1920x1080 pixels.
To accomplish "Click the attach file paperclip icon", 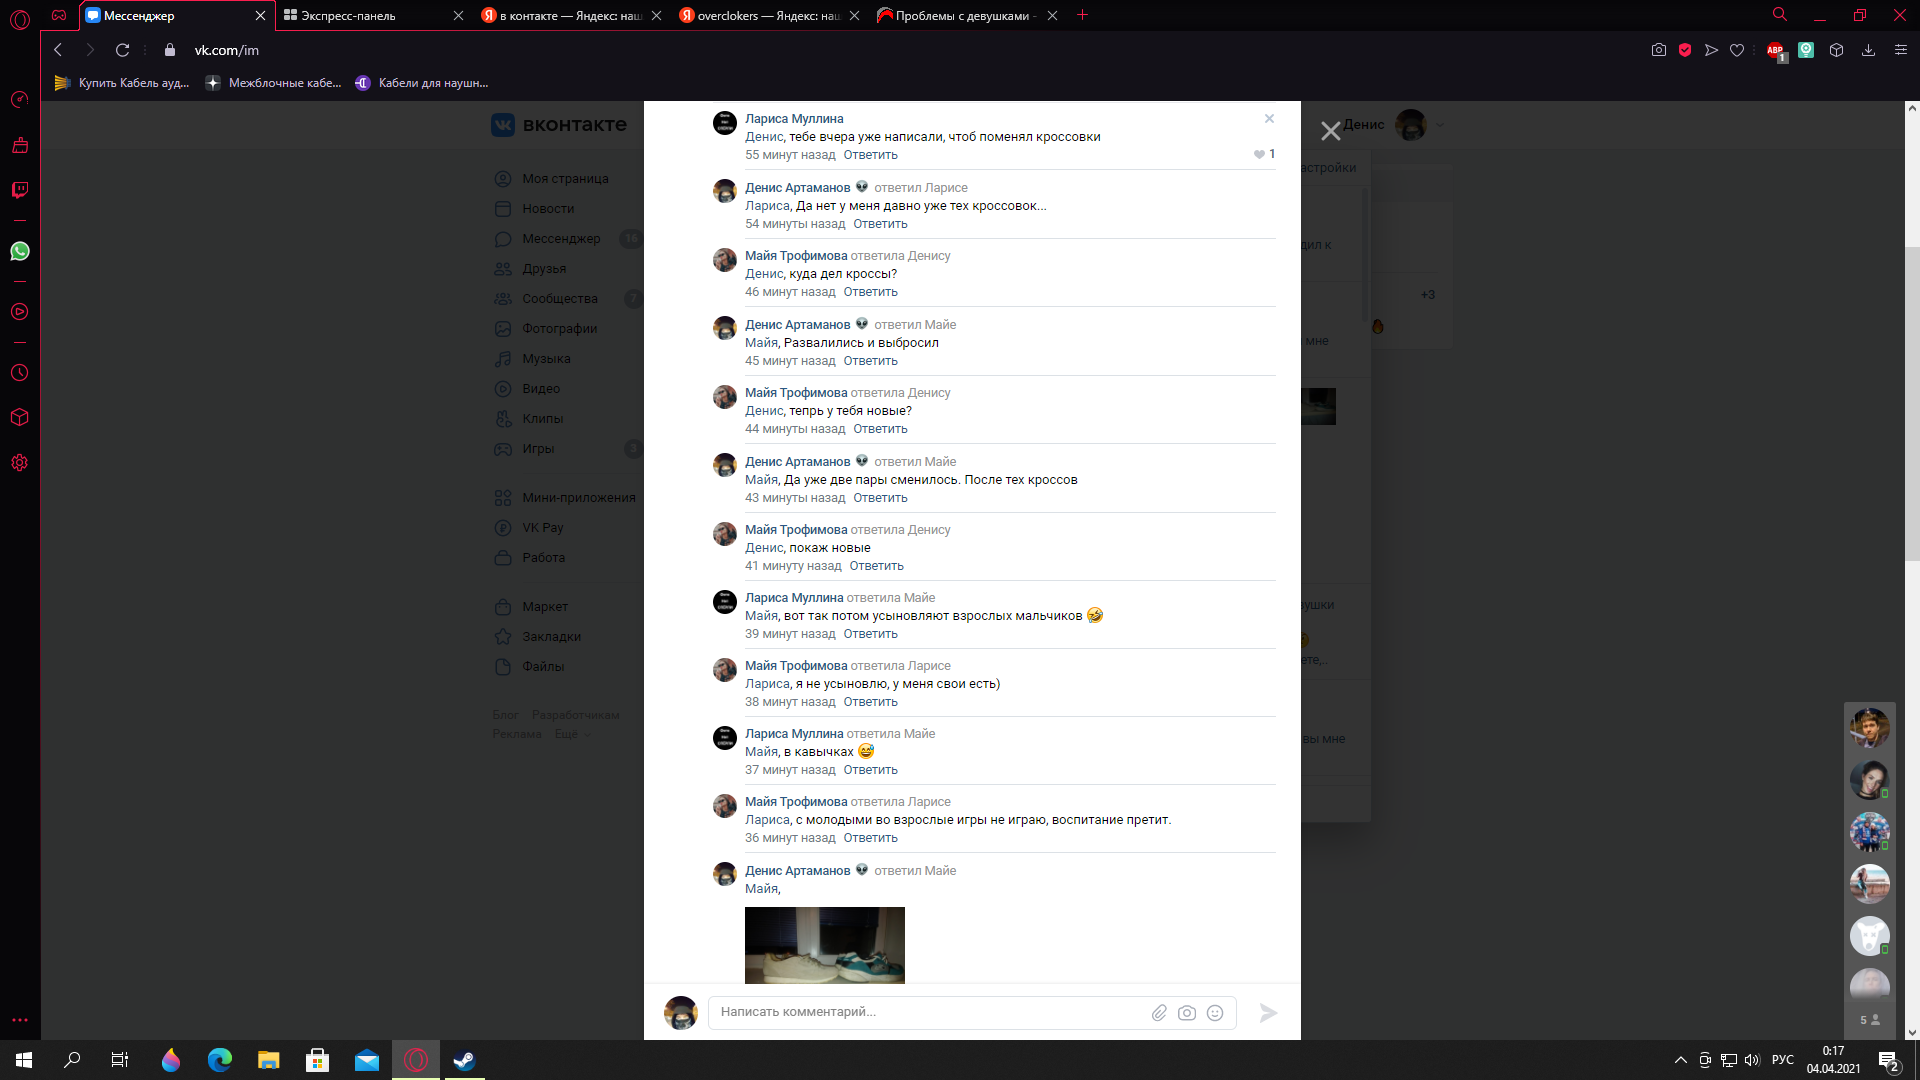I will [1159, 1013].
